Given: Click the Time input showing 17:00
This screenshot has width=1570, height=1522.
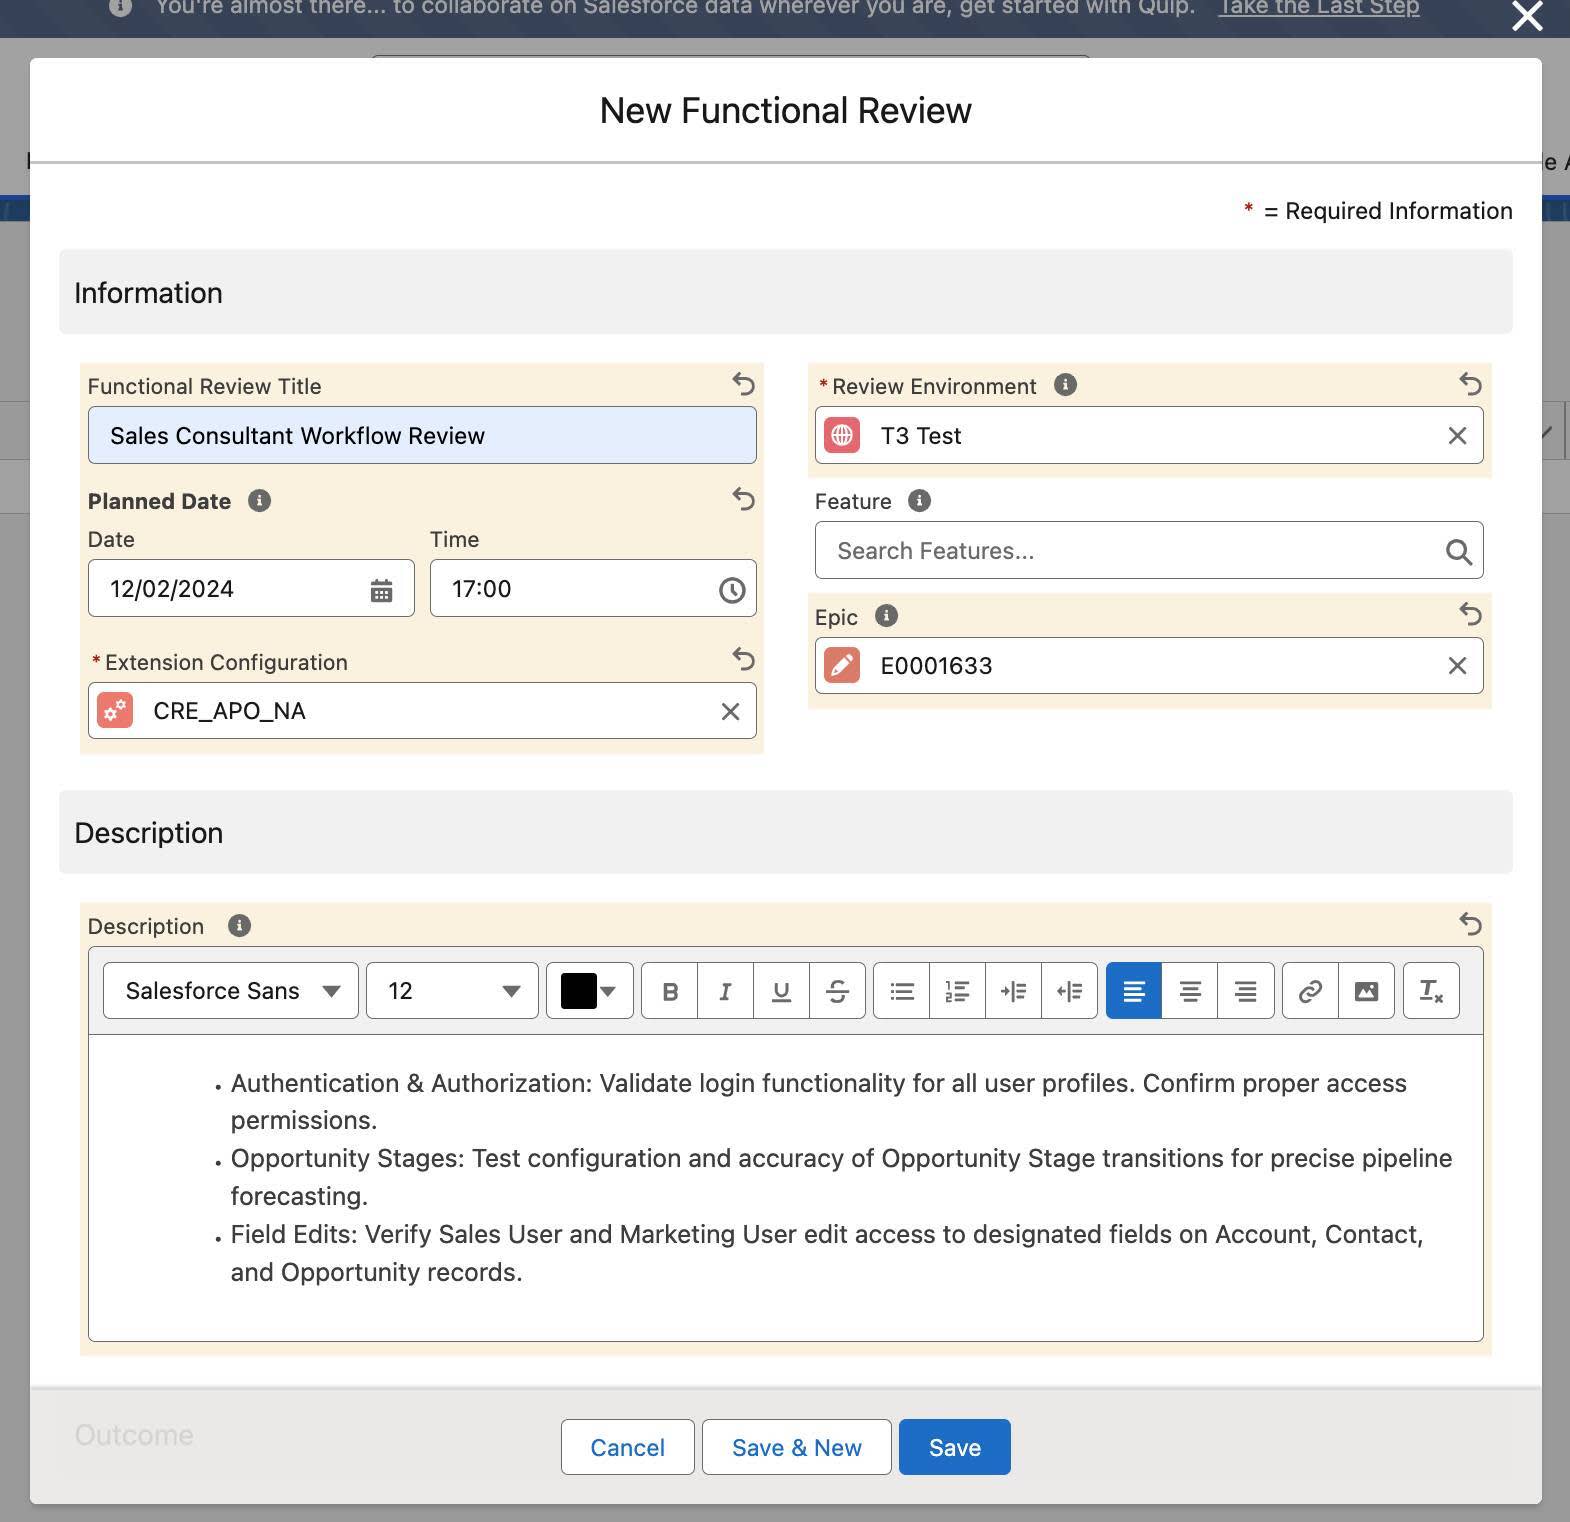Looking at the screenshot, I should pos(593,588).
